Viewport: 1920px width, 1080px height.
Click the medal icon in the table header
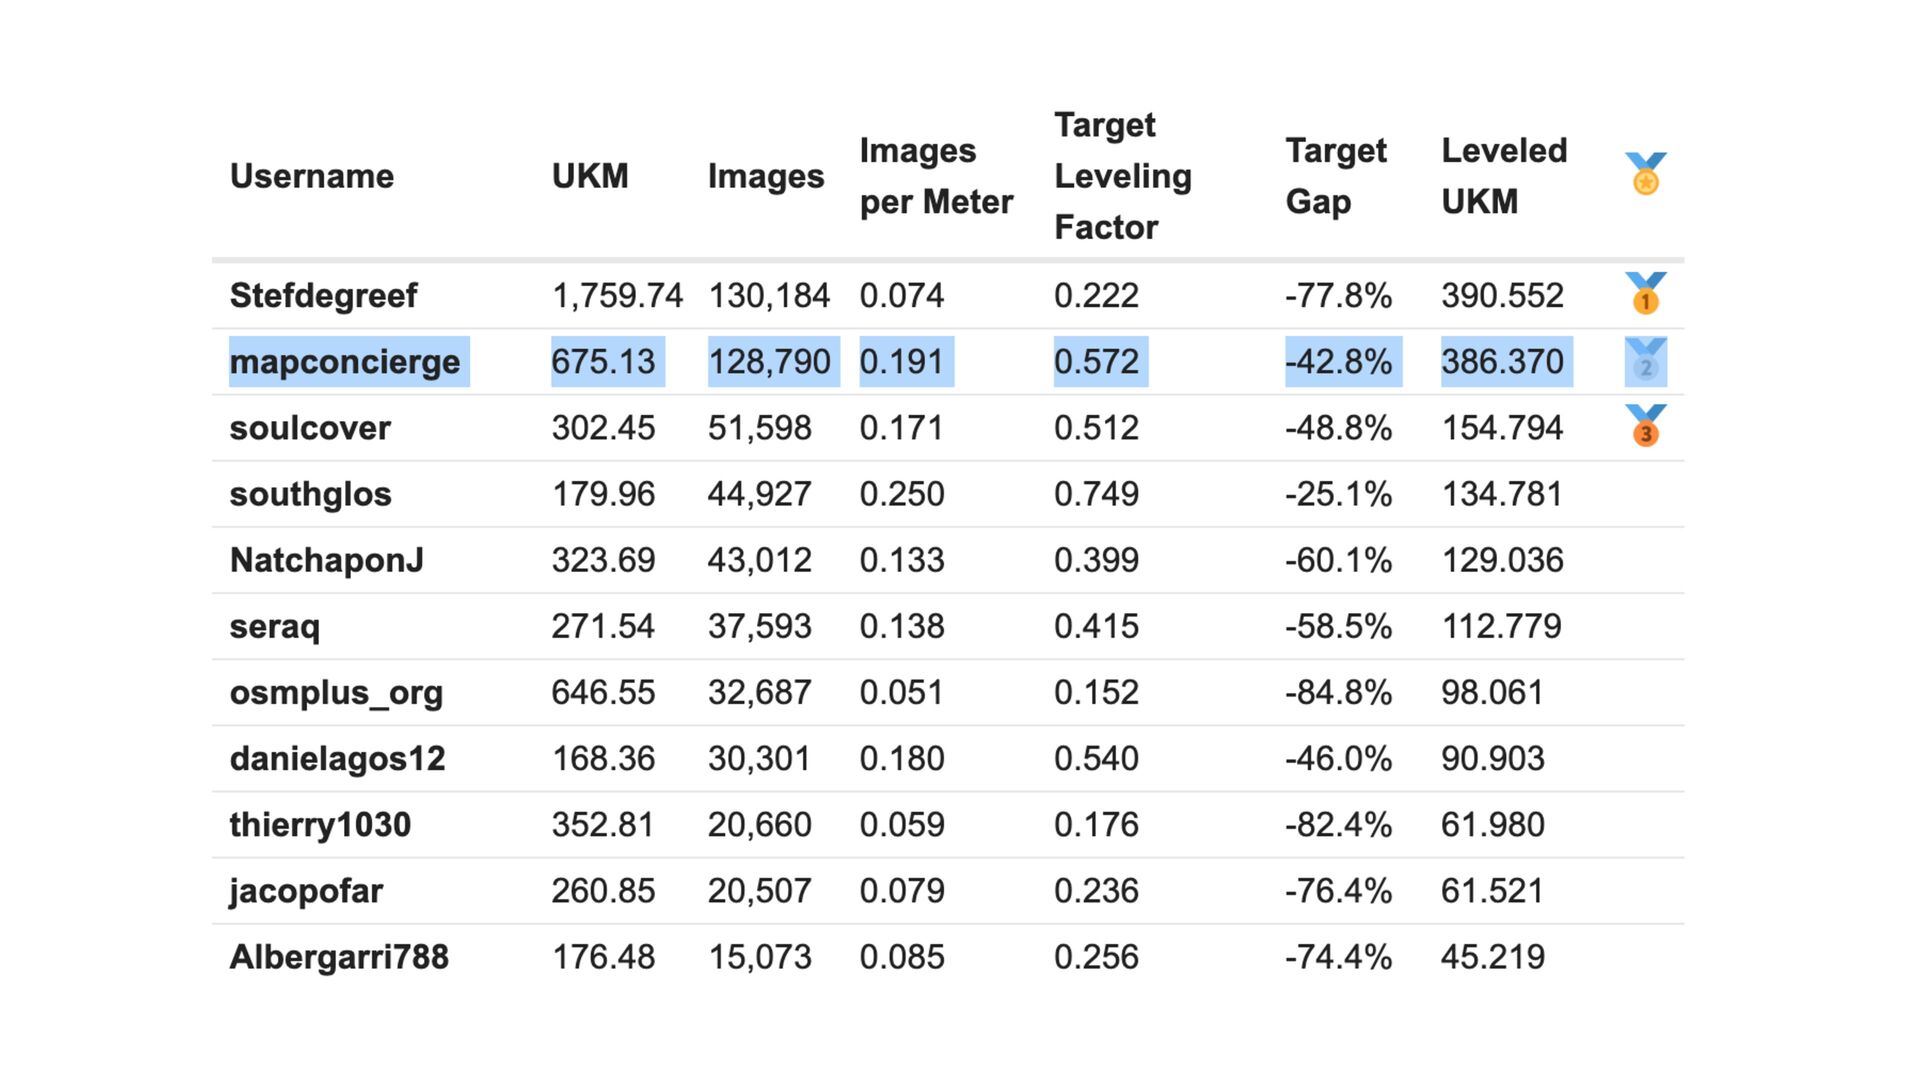1645,175
